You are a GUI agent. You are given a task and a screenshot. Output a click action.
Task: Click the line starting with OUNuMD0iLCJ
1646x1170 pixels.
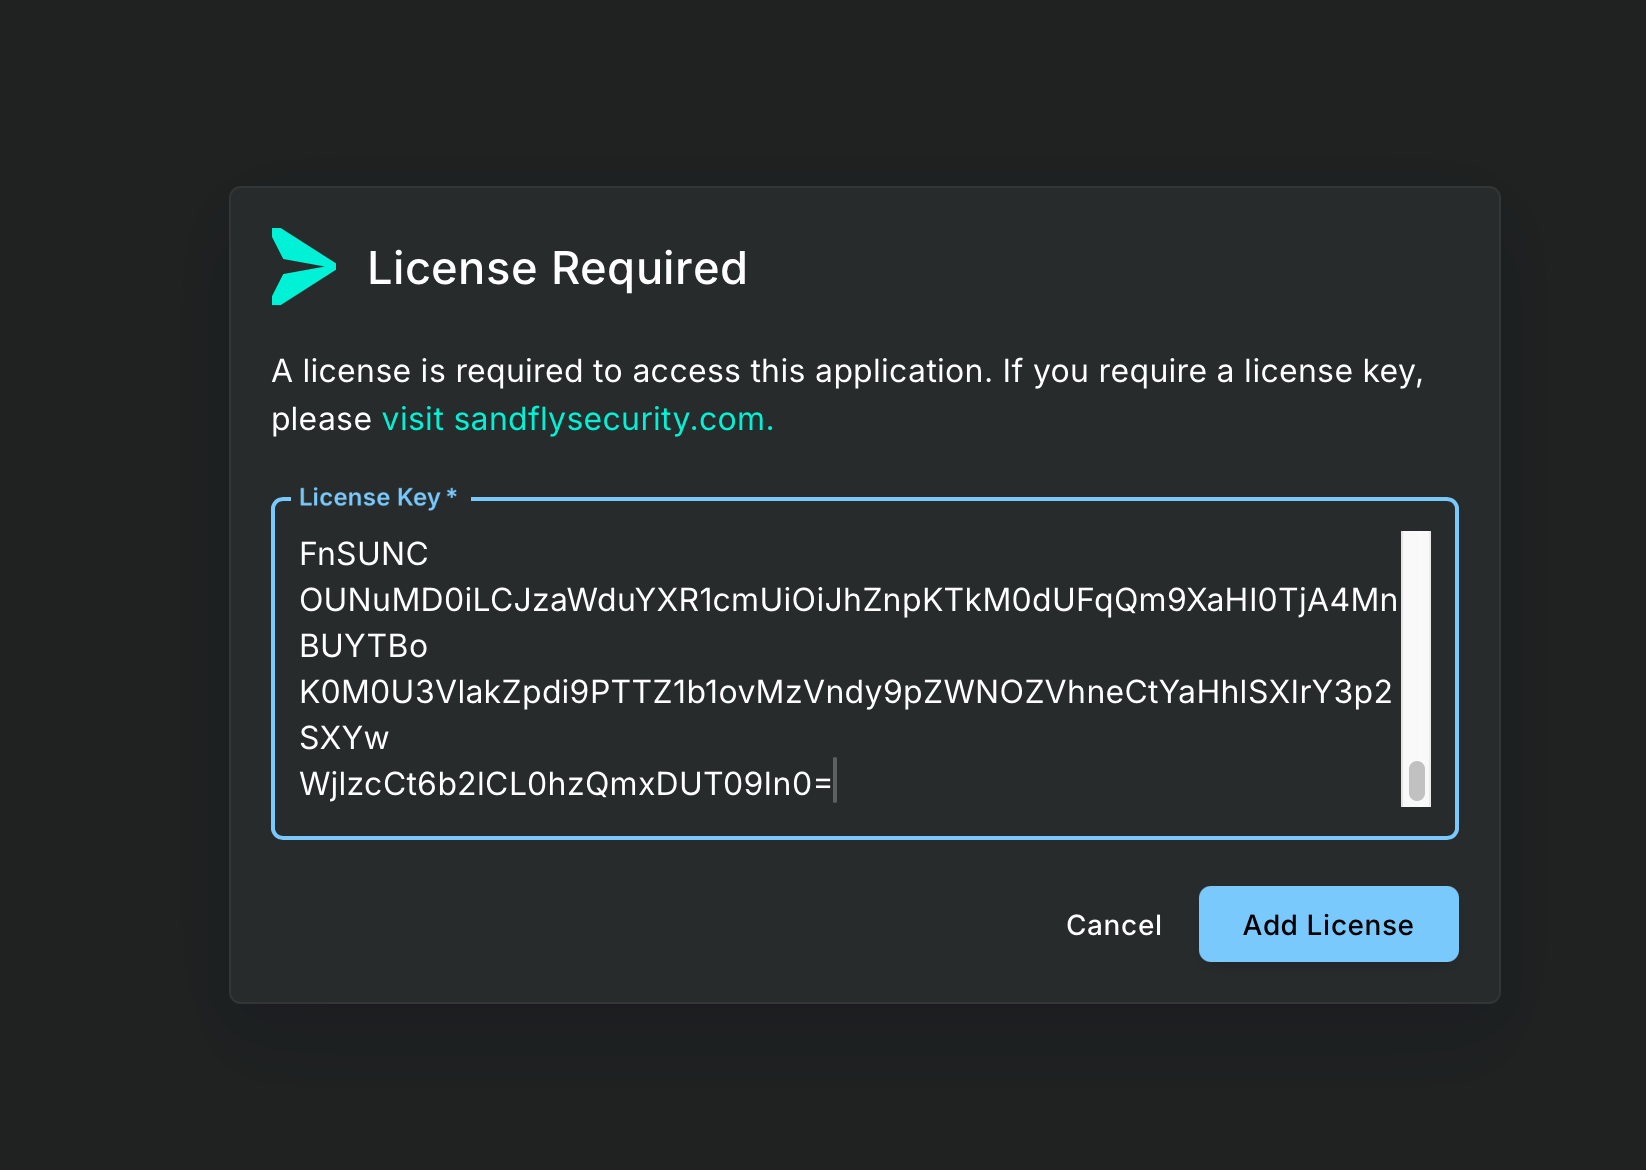847,600
